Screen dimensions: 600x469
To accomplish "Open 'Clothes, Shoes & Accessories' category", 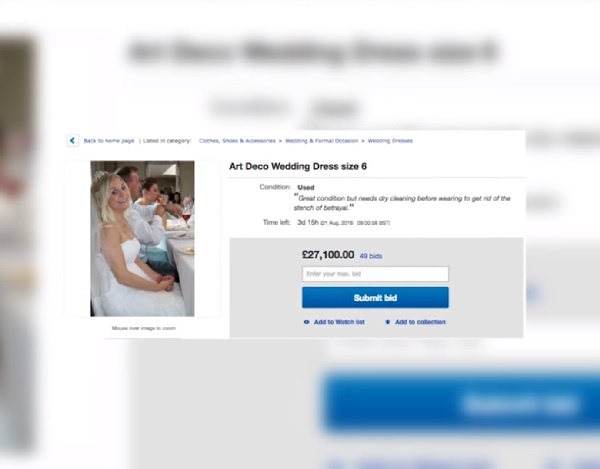I will [x=237, y=141].
